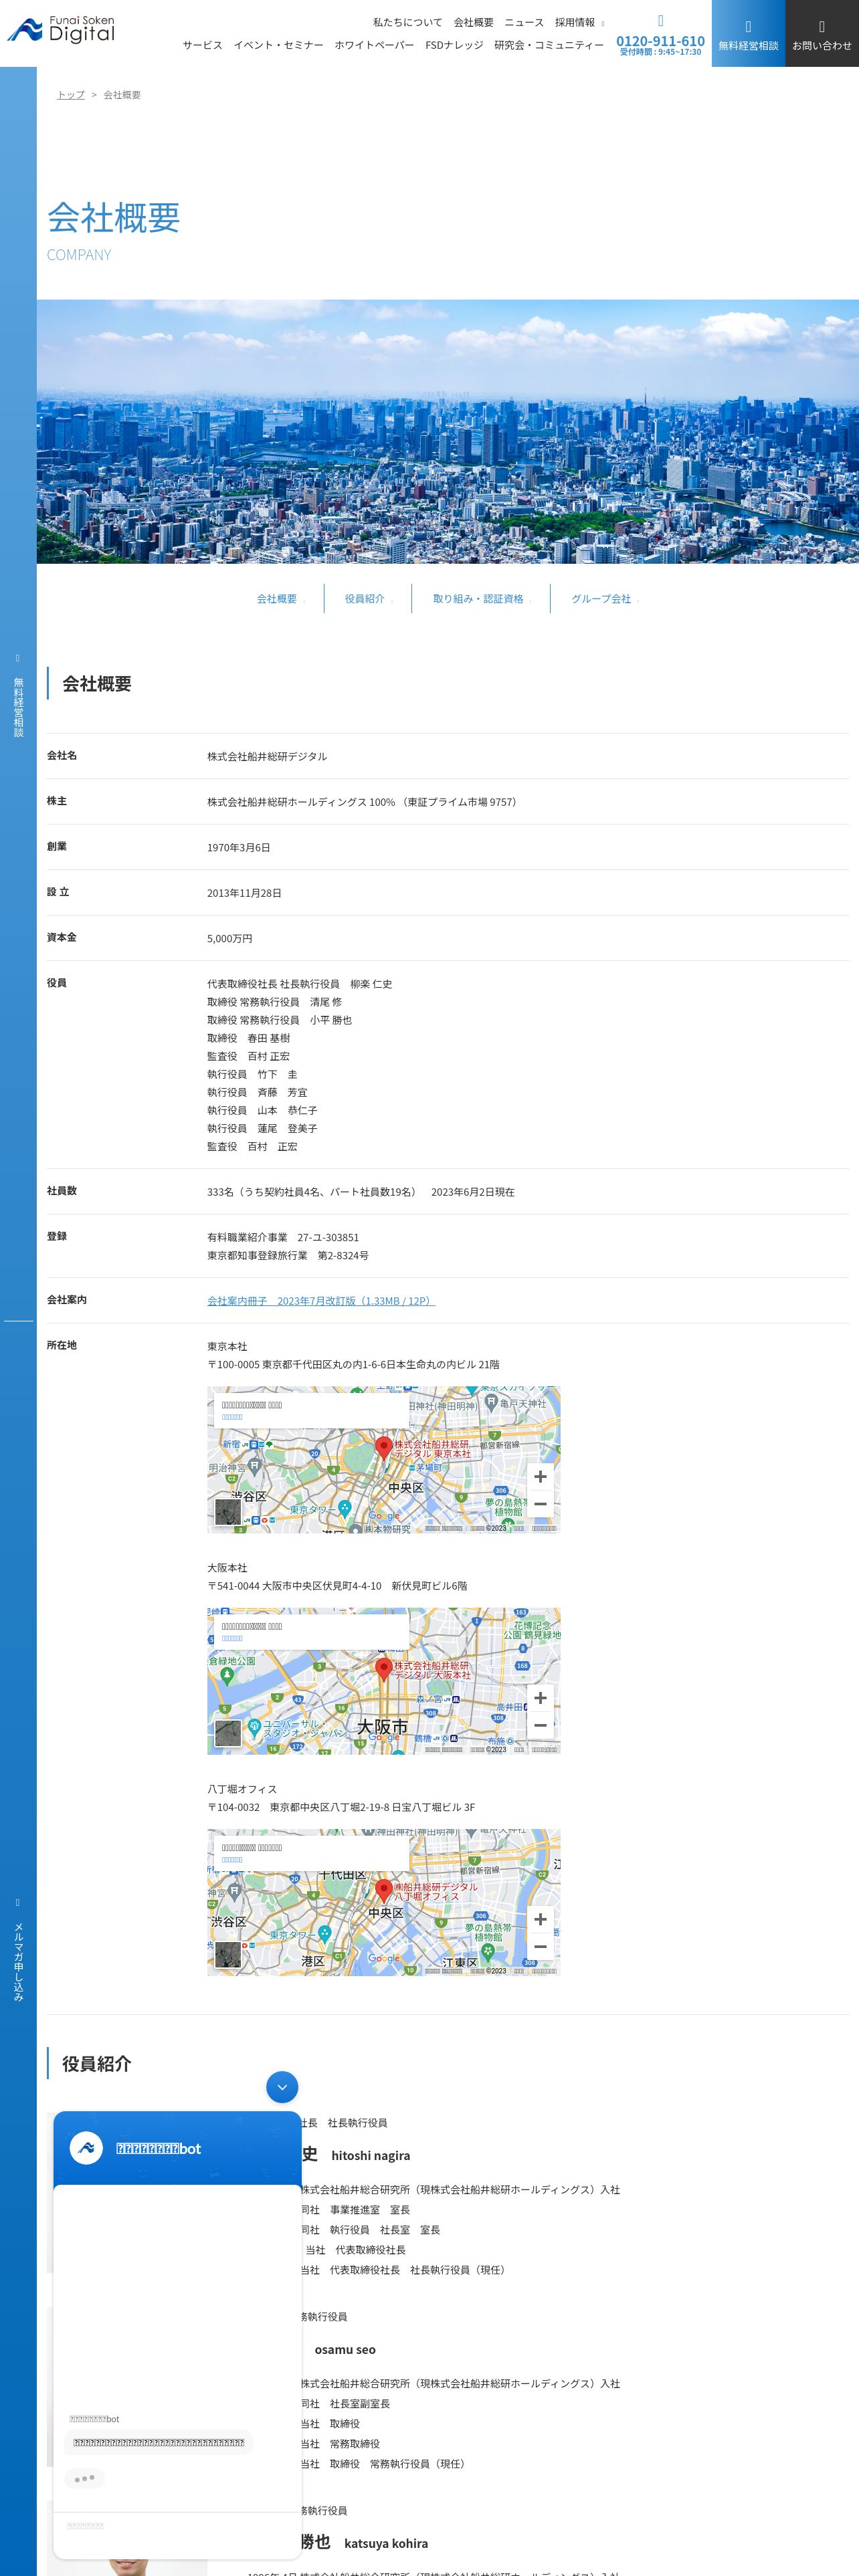Click the chatbot message input field
The height and width of the screenshot is (2576, 859).
point(177,2525)
